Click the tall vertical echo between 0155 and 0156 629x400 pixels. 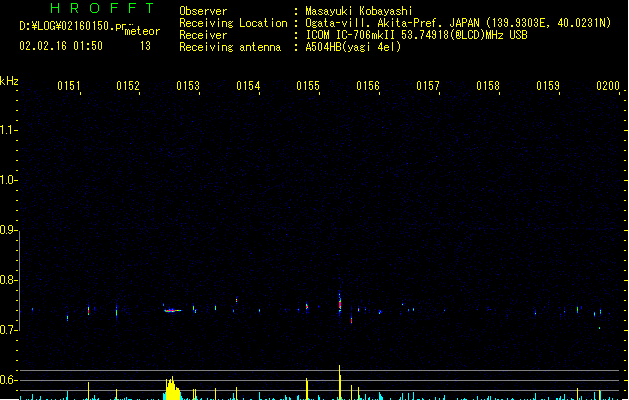340,303
